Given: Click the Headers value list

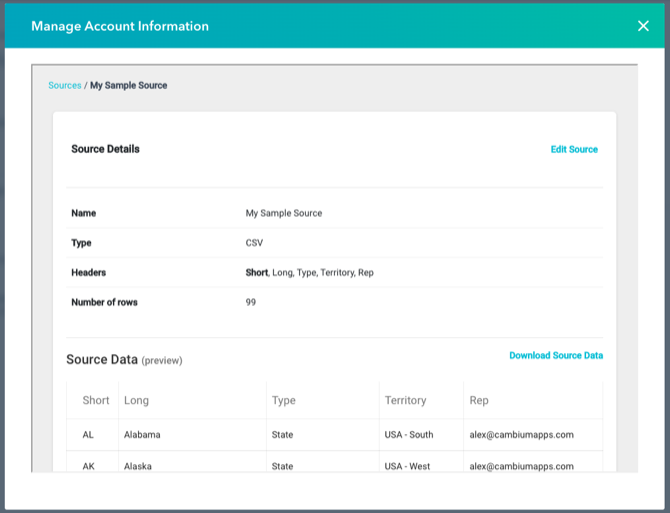Looking at the screenshot, I should [x=309, y=273].
